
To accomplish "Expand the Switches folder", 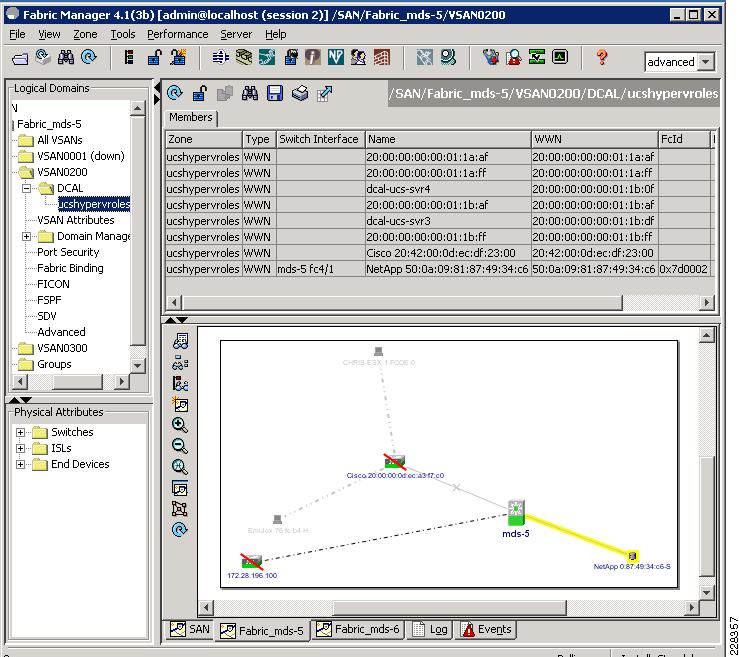I will tap(20, 432).
